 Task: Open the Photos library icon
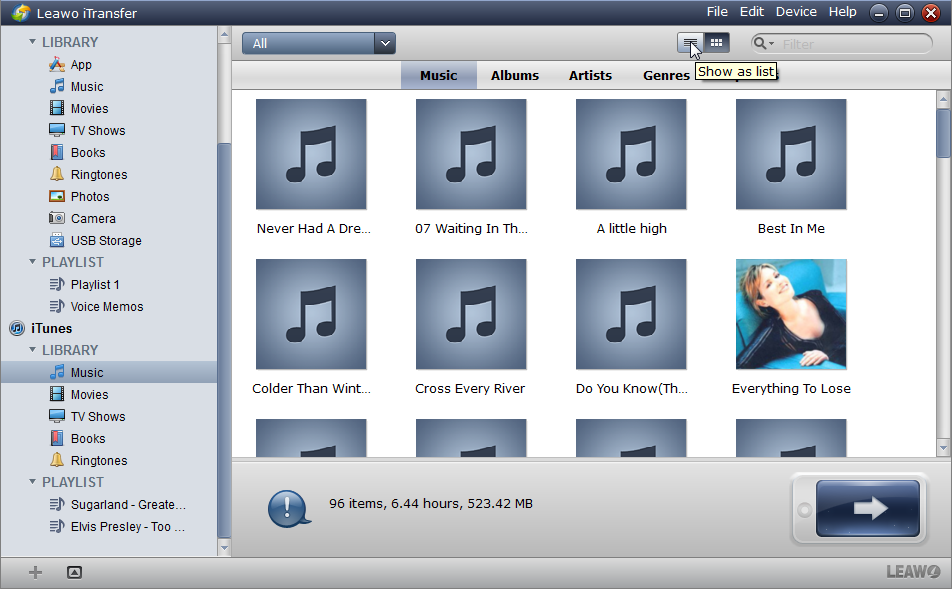[x=57, y=197]
